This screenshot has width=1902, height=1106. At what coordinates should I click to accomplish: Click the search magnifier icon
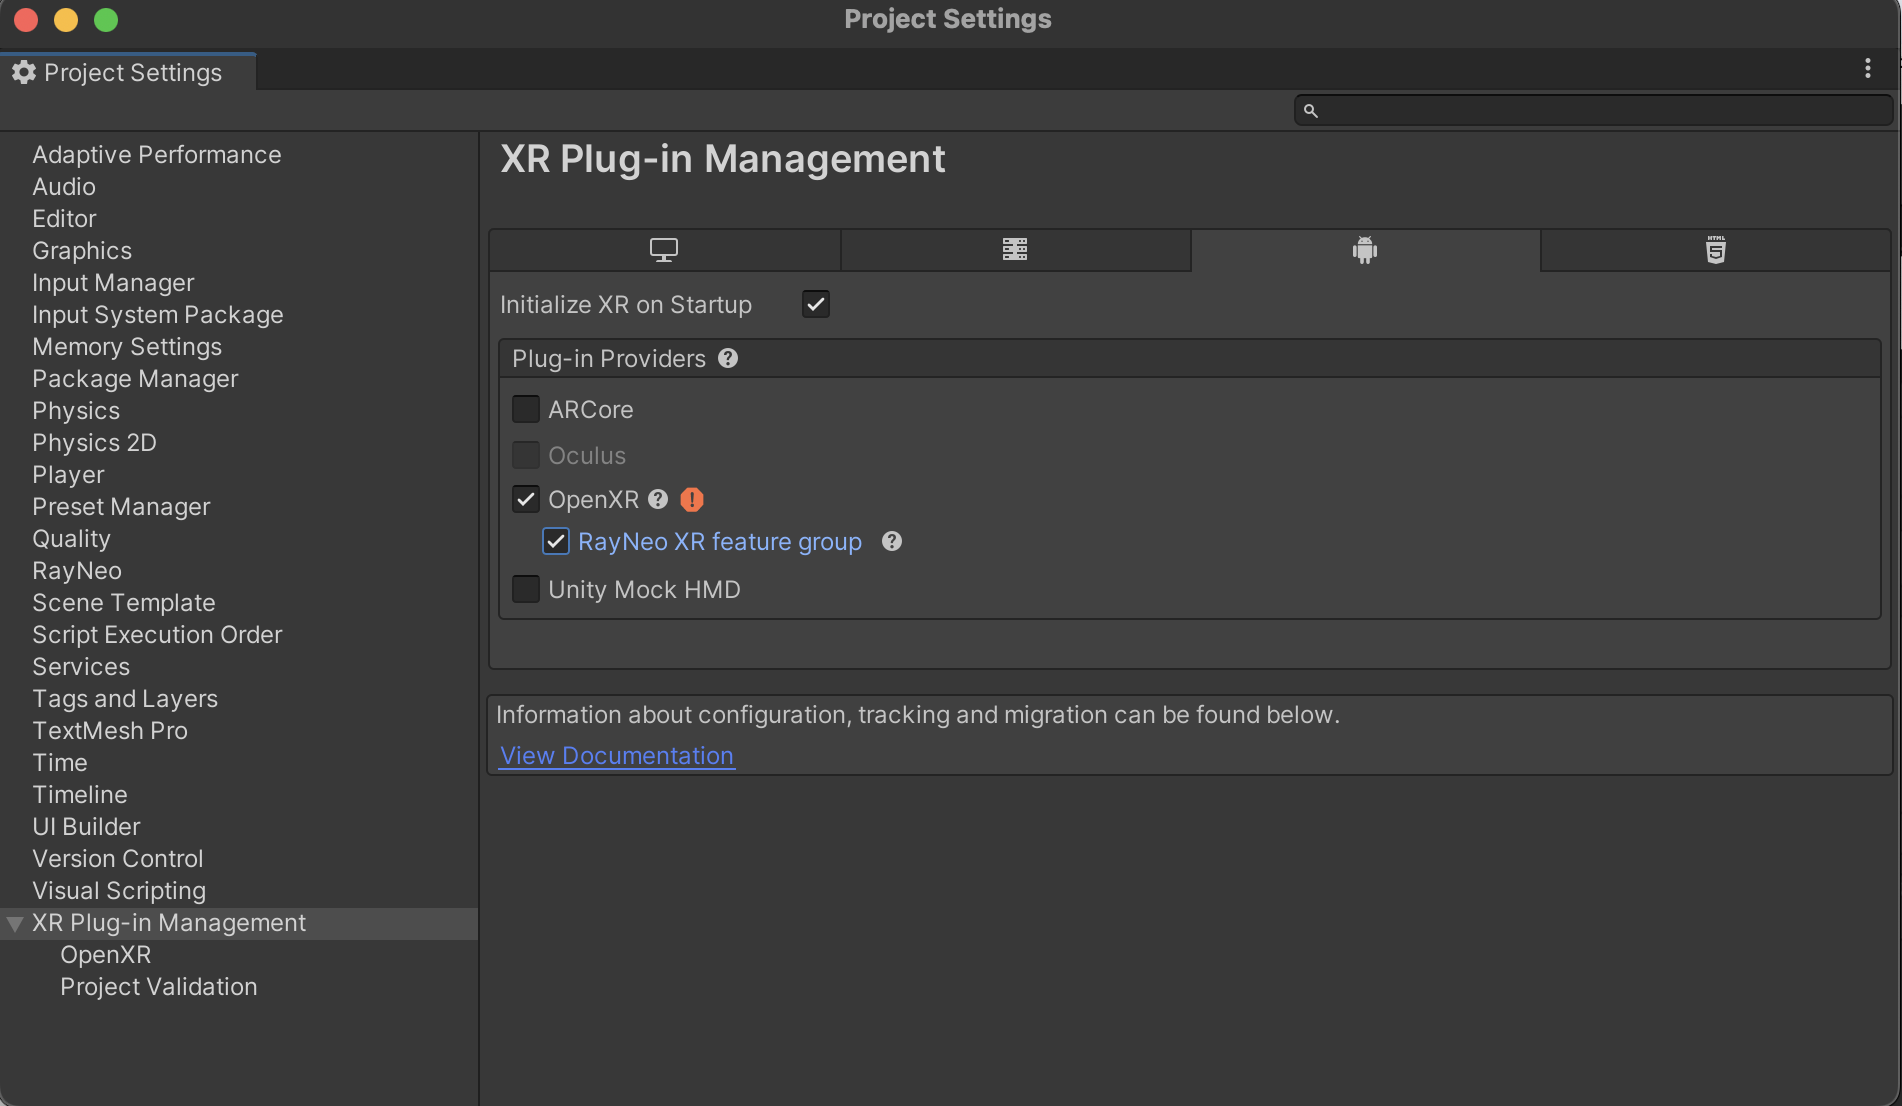1310,110
